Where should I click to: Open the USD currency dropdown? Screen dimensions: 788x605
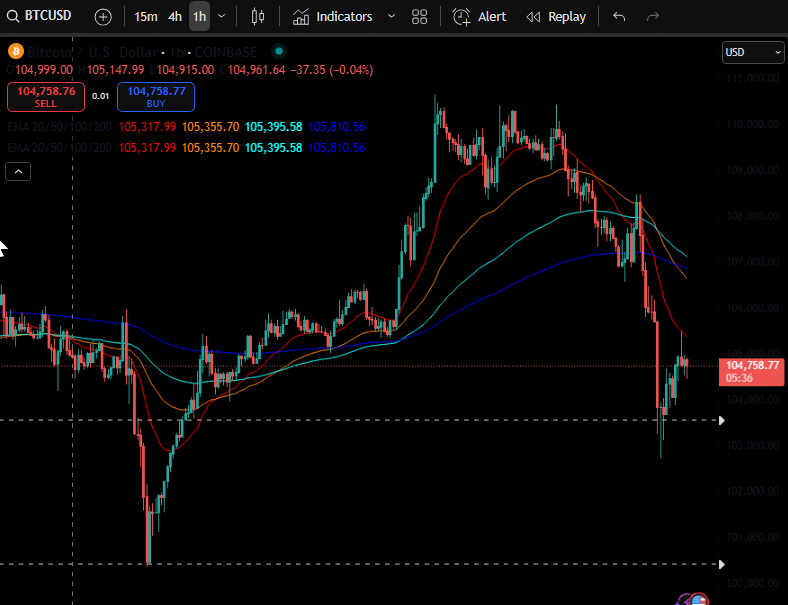[753, 52]
